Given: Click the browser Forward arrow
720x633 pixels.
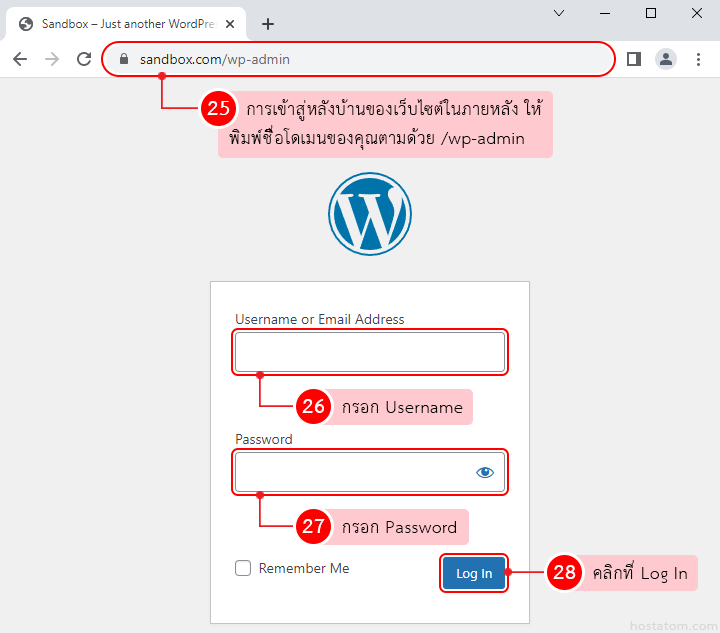Looking at the screenshot, I should (x=52, y=59).
